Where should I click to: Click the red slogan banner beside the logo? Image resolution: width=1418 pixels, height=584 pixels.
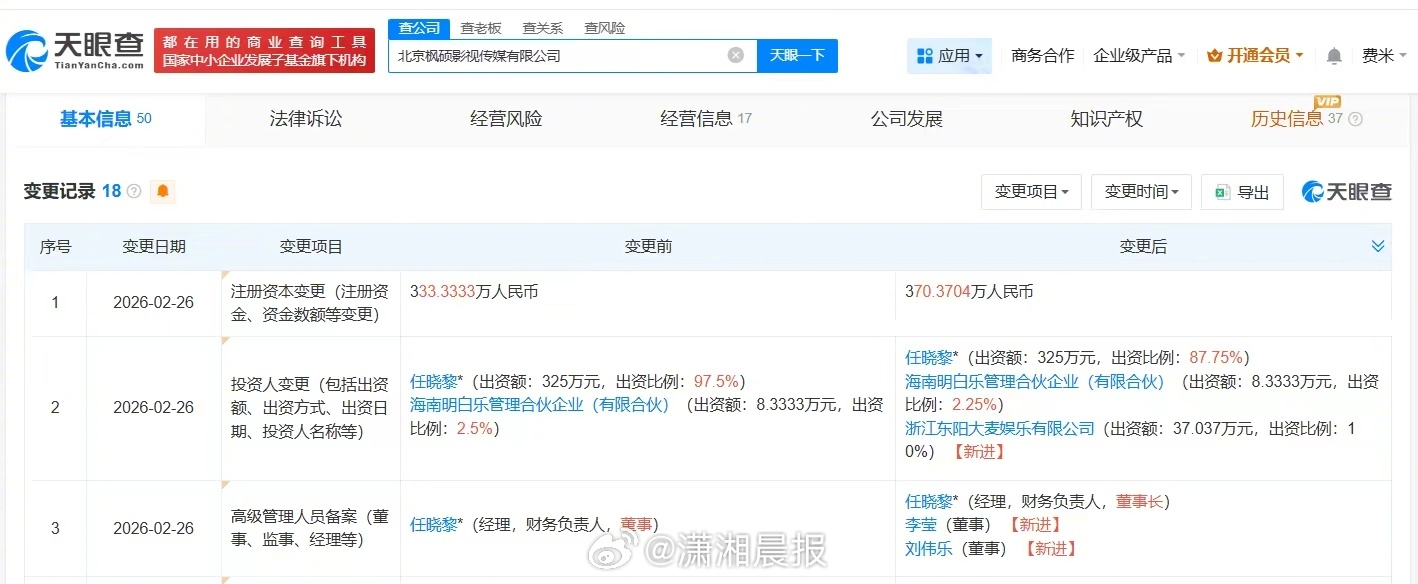[x=265, y=51]
